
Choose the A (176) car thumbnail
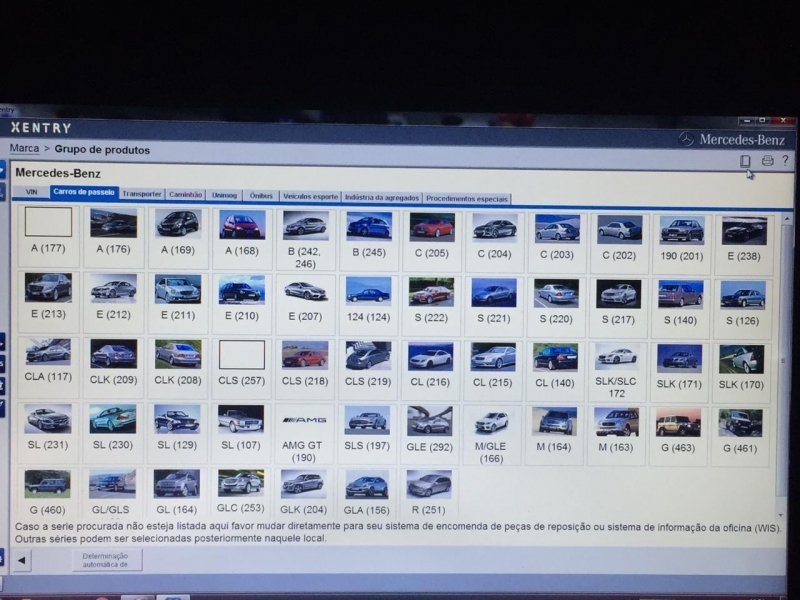(x=113, y=223)
